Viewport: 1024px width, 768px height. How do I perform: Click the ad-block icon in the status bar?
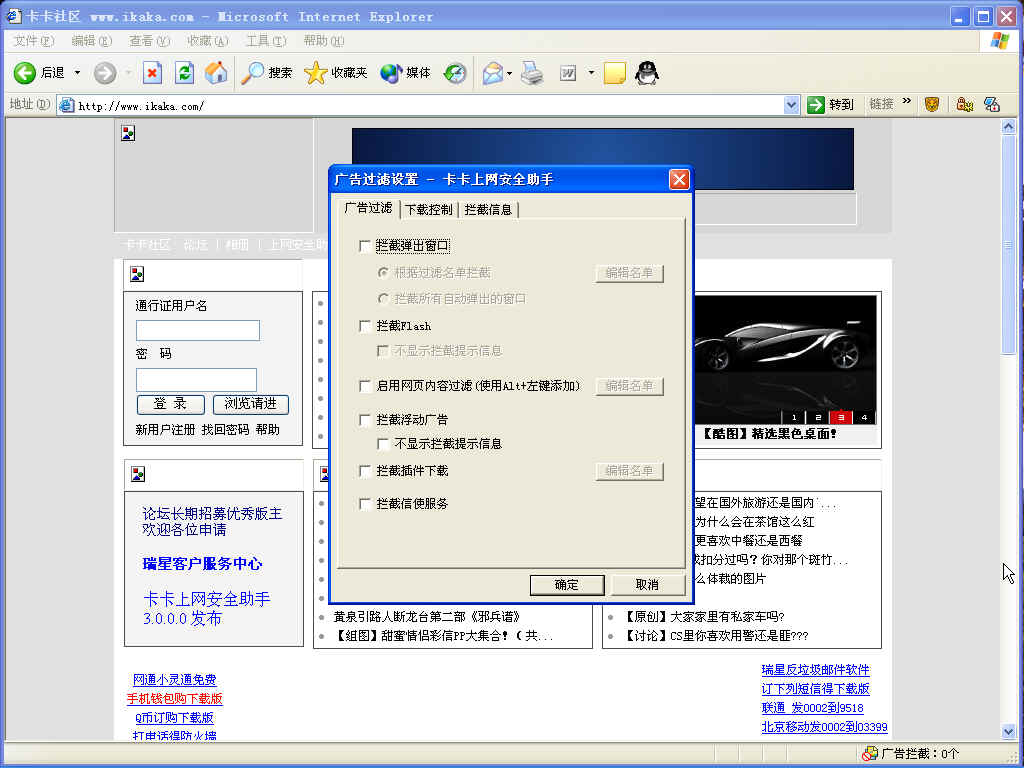click(869, 754)
